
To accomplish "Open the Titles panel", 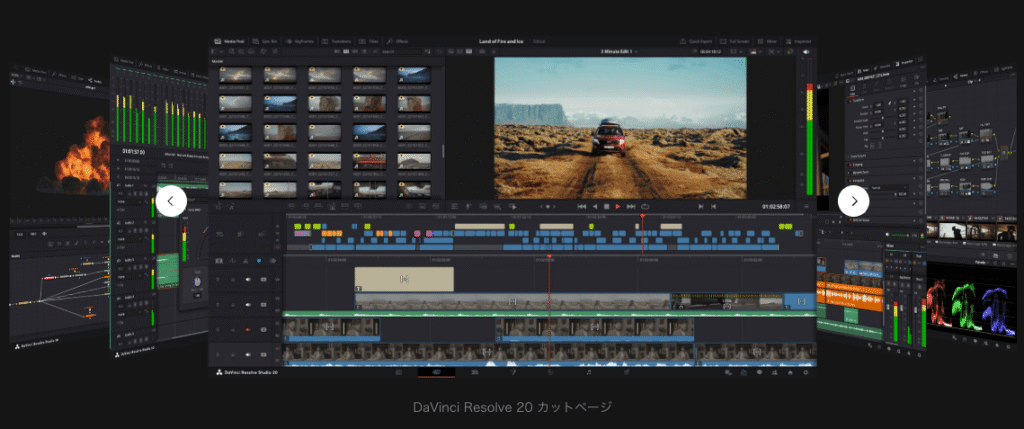I will (370, 41).
